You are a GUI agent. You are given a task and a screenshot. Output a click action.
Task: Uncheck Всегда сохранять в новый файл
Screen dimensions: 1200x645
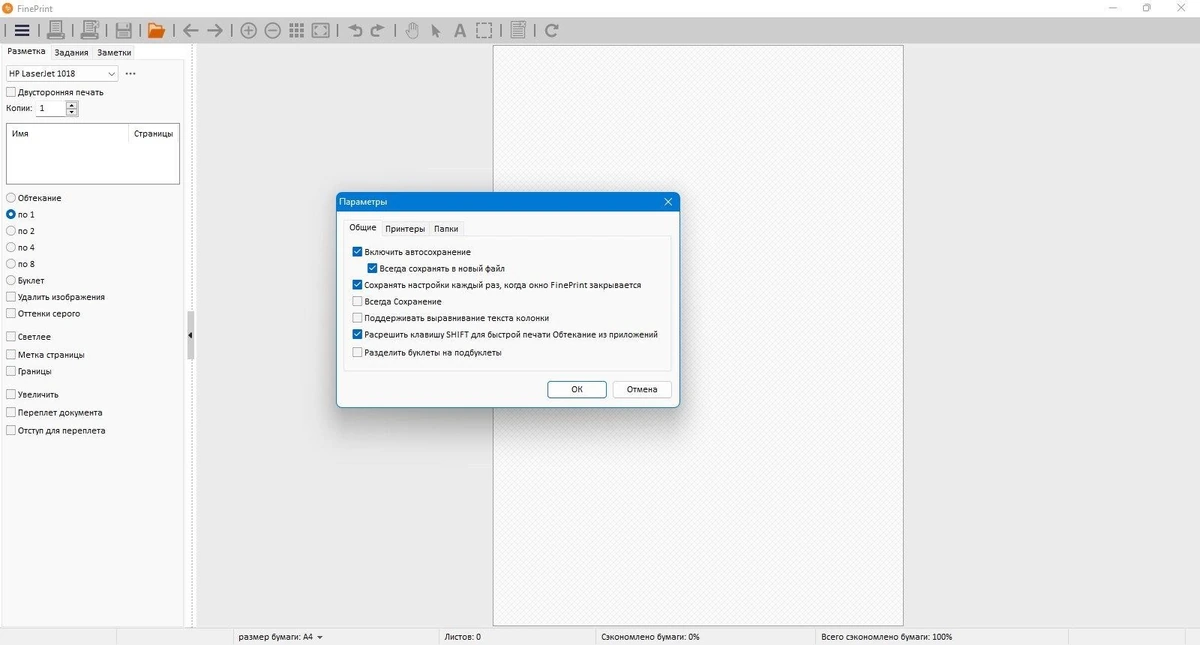coord(373,269)
